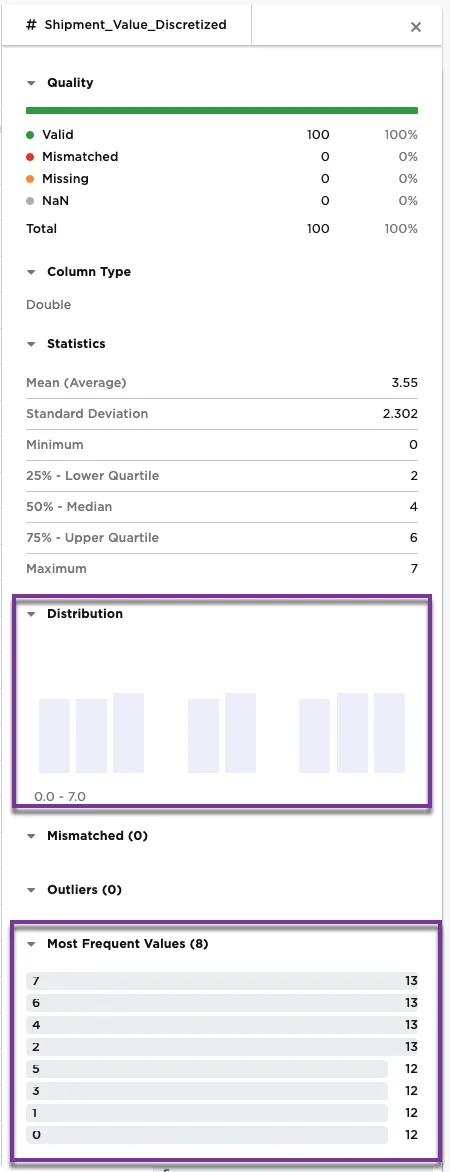Image resolution: width=450 pixels, height=1172 pixels.
Task: Expand the Outliers (0) section
Action: (x=31, y=890)
